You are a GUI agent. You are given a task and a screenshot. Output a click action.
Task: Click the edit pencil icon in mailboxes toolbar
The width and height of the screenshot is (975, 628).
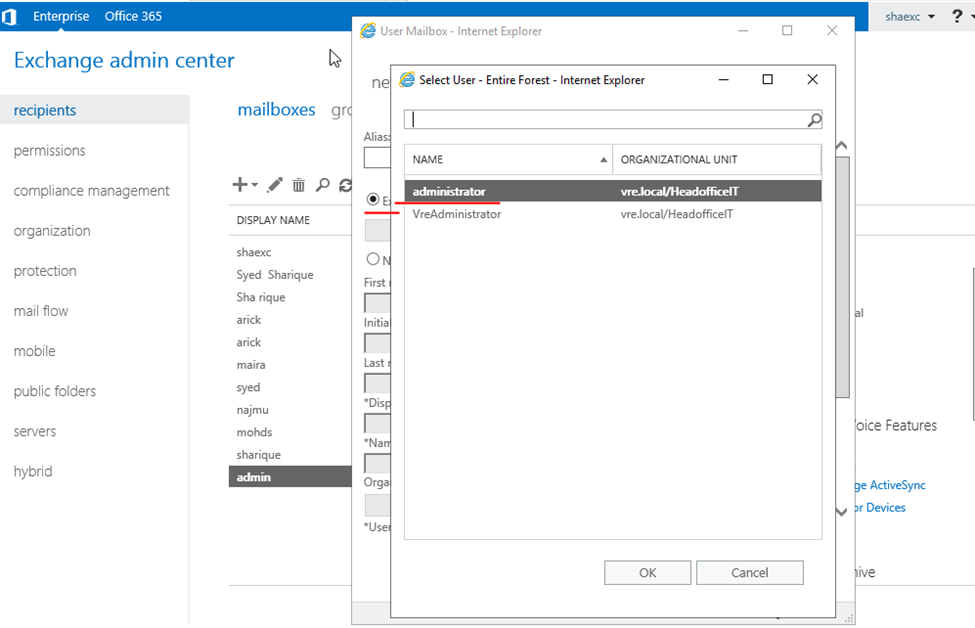(x=275, y=185)
